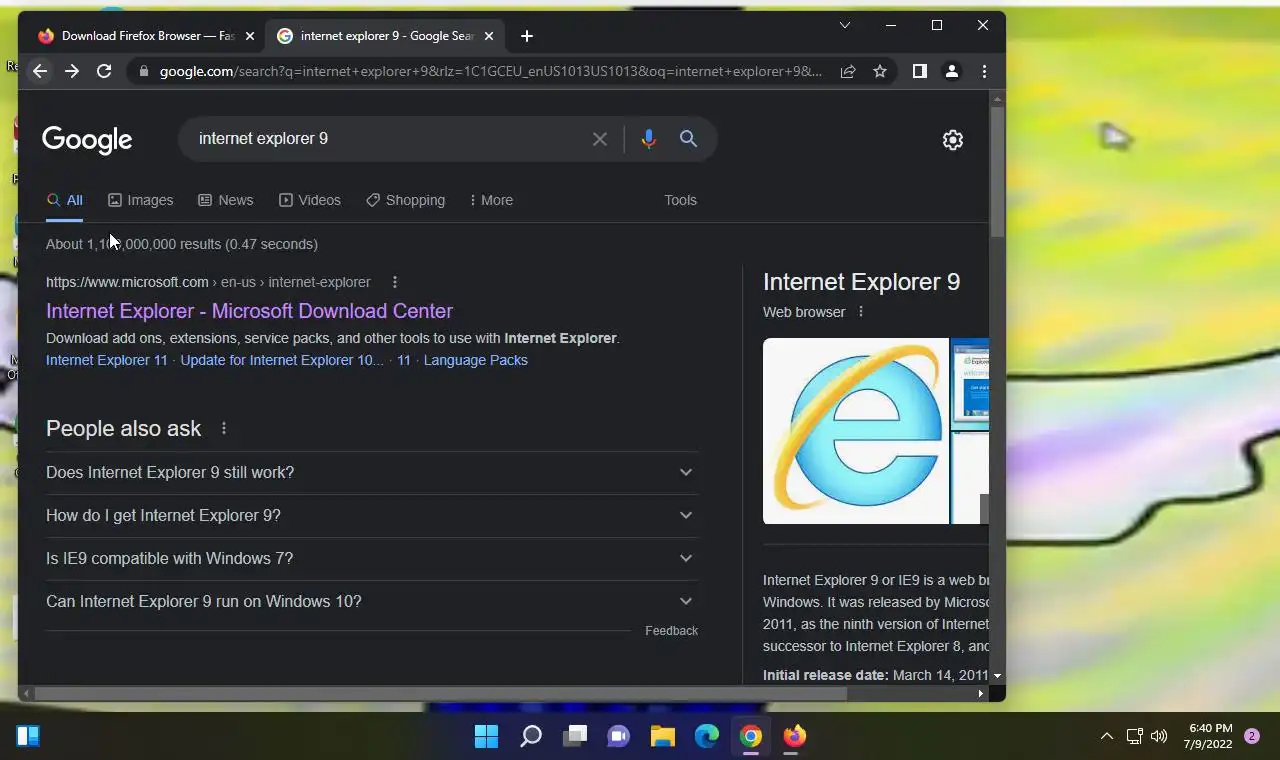Switch to News results tab
This screenshot has width=1280, height=760.
point(225,200)
